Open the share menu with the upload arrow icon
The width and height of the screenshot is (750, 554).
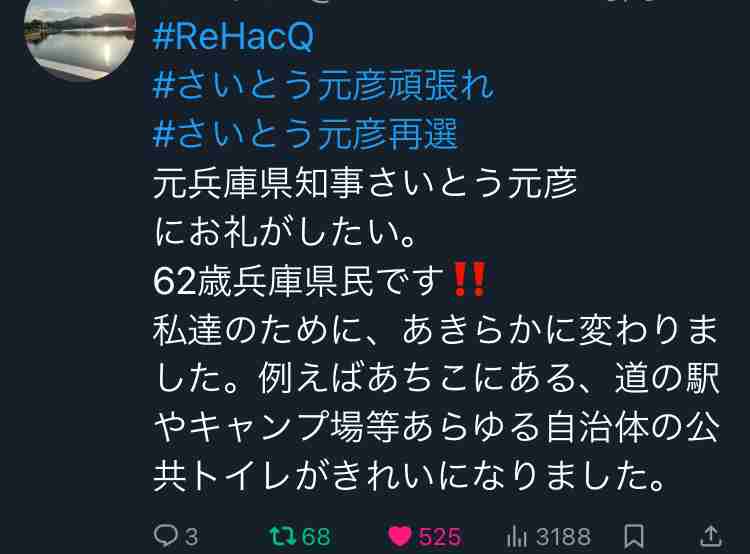710,536
